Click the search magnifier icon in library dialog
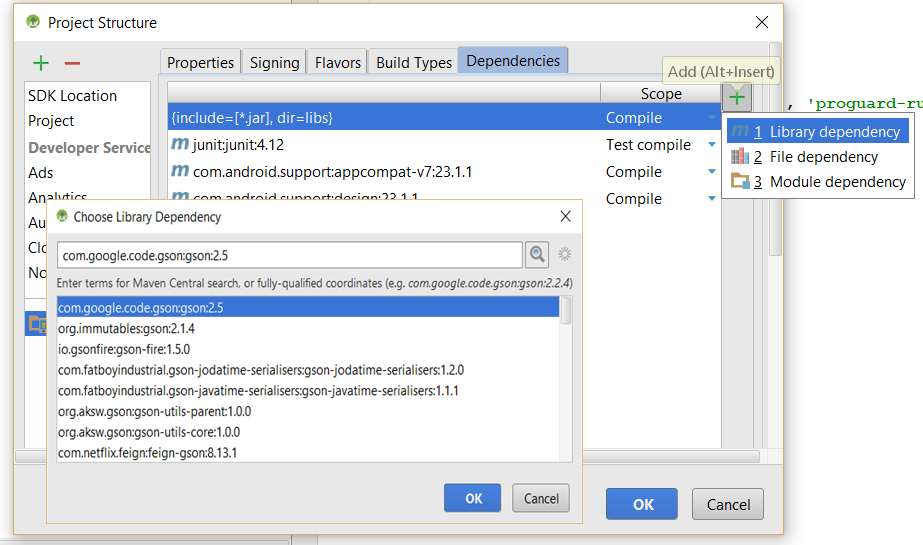923x545 pixels. click(537, 254)
